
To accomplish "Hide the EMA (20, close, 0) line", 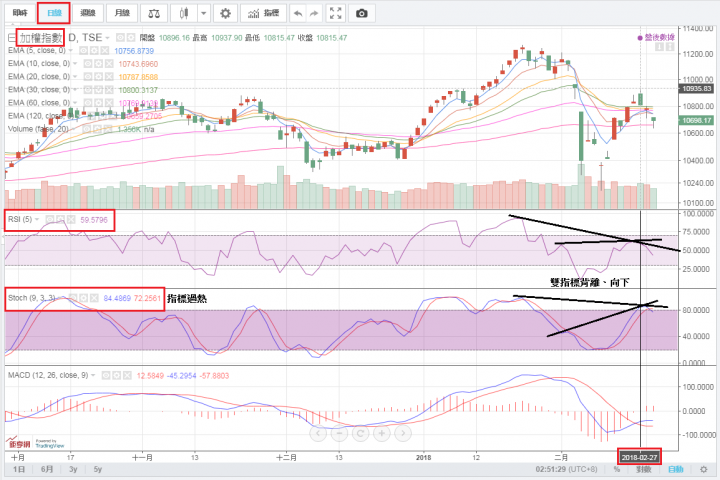I will tap(87, 77).
